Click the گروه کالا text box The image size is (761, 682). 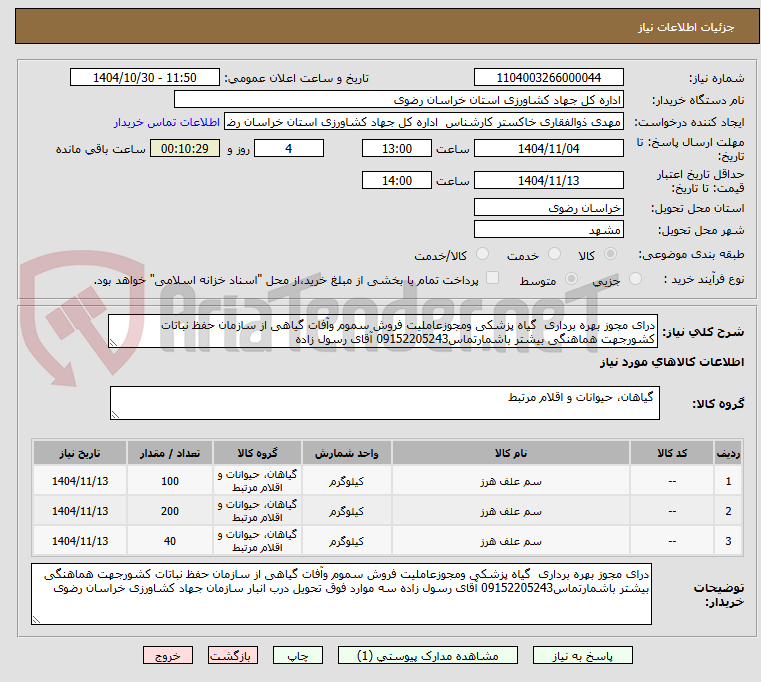click(x=385, y=403)
